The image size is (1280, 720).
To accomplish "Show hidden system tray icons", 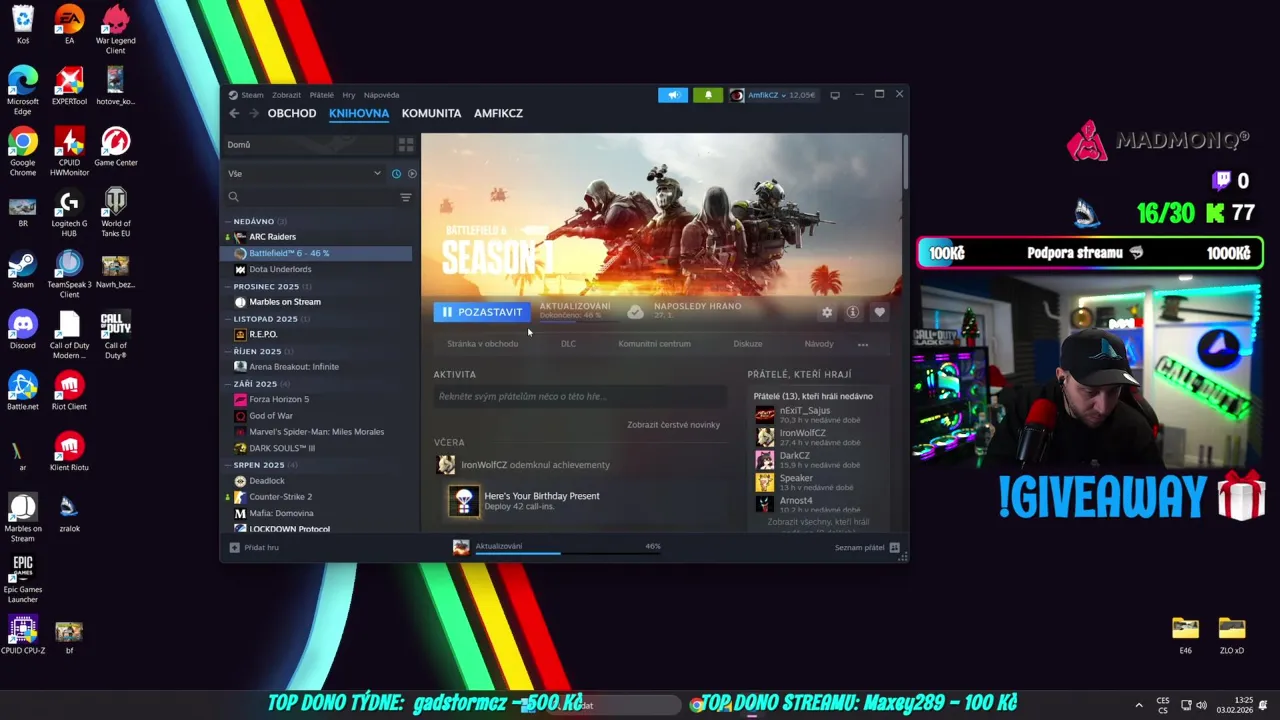I will pos(1138,705).
